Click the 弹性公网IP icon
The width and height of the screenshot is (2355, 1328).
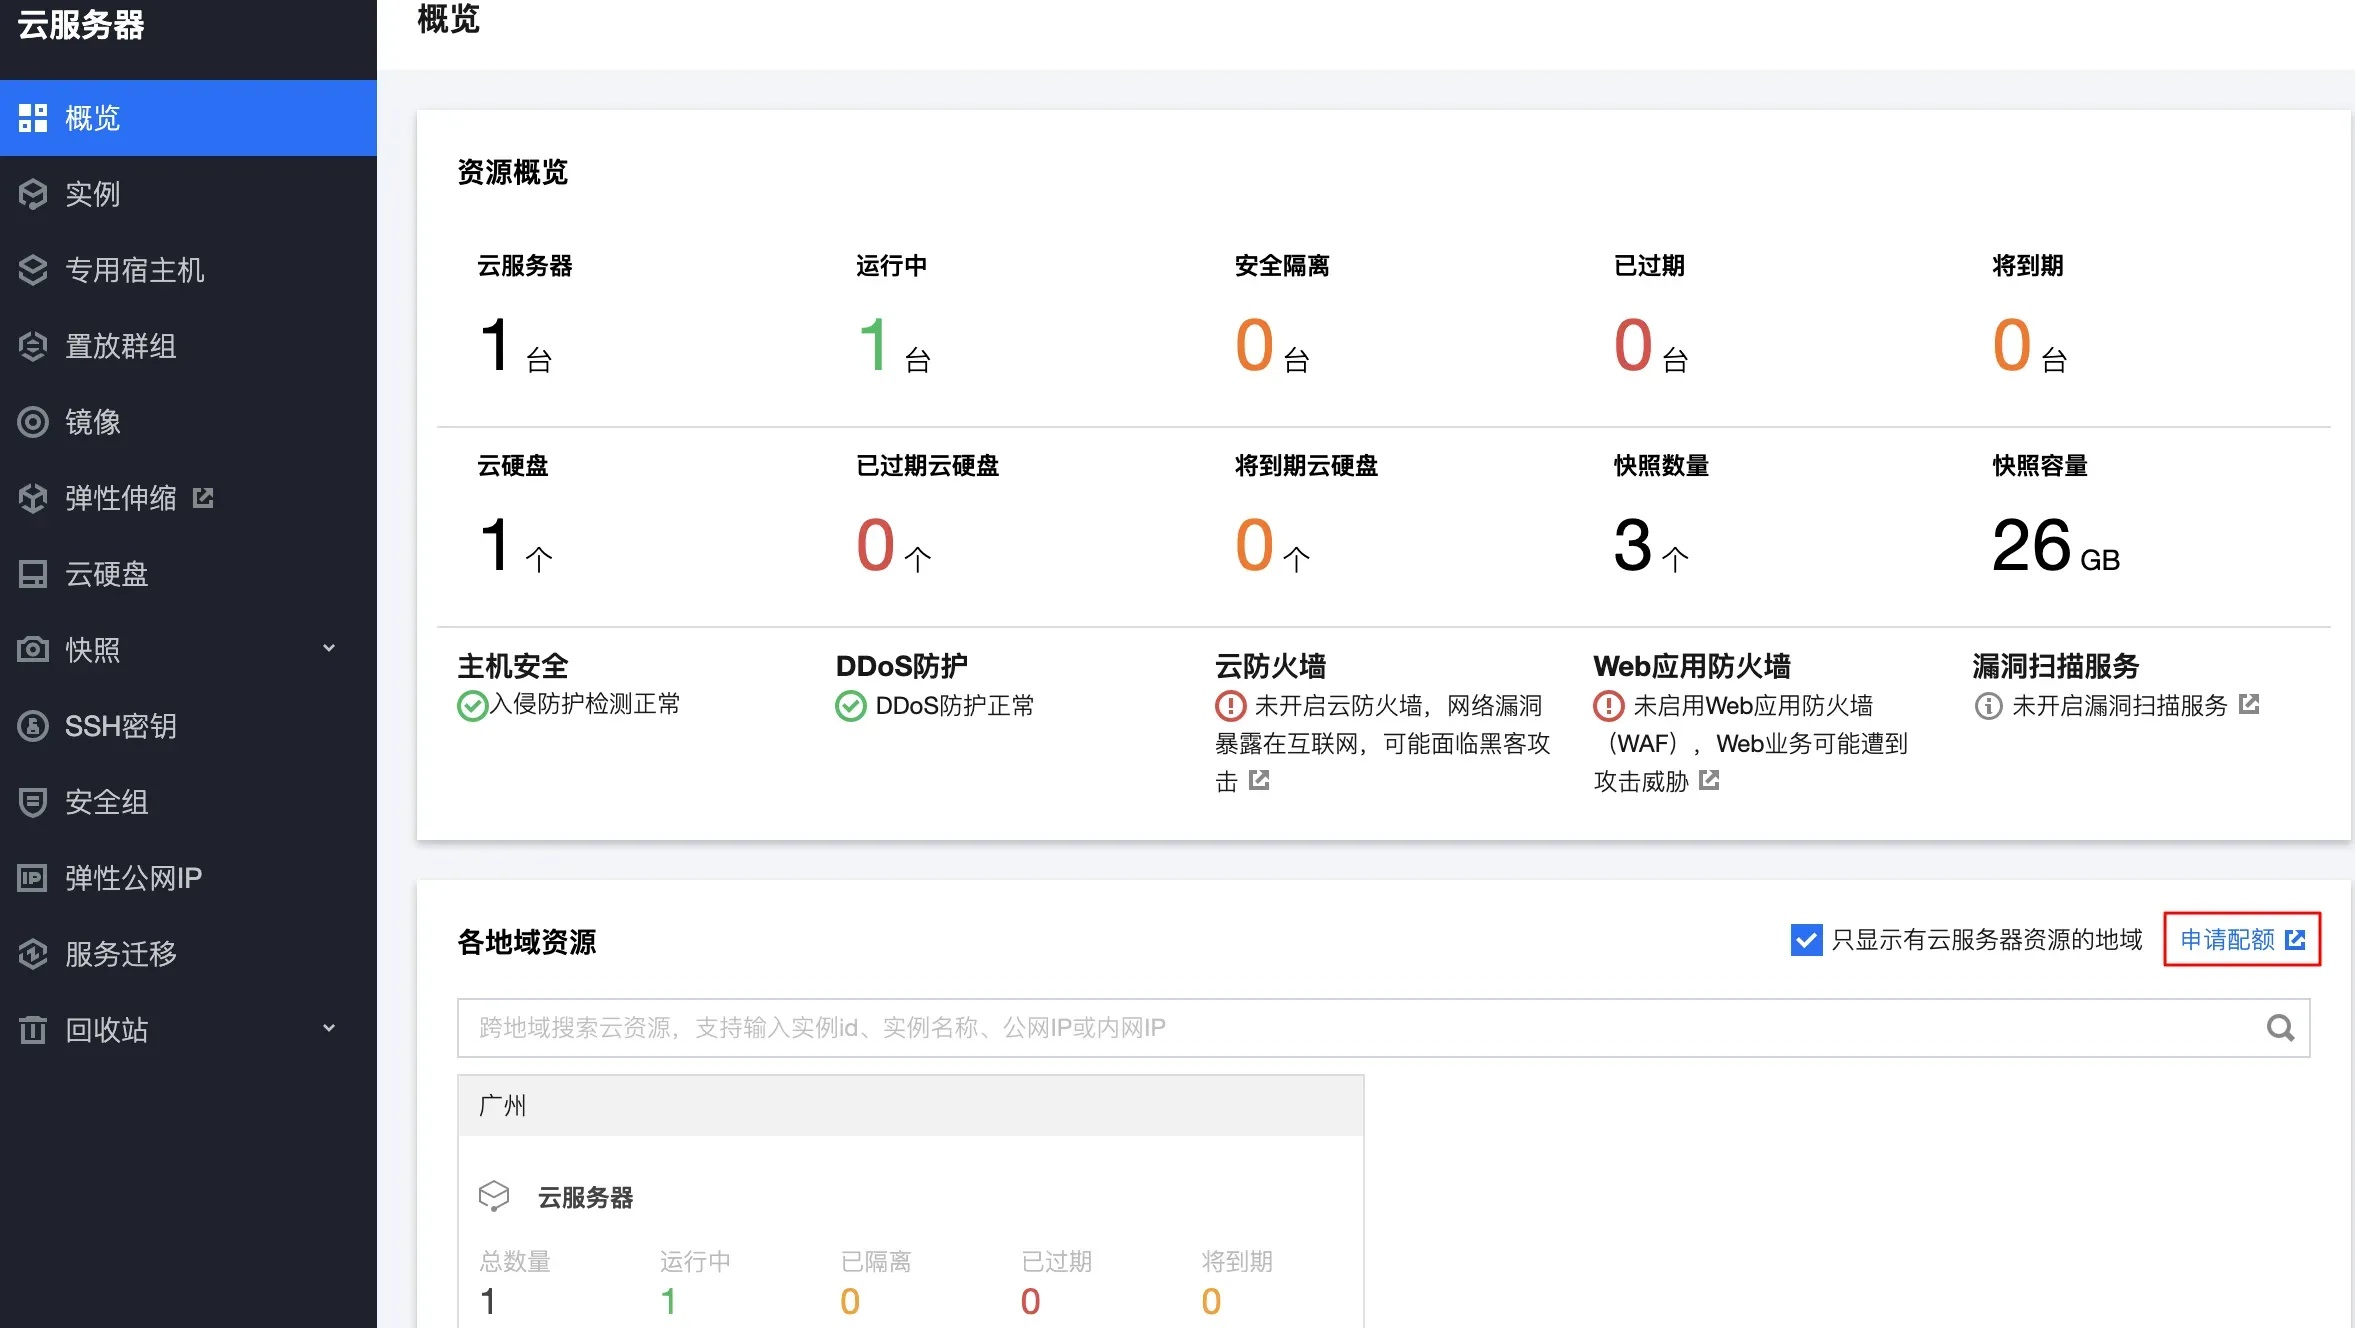33,878
